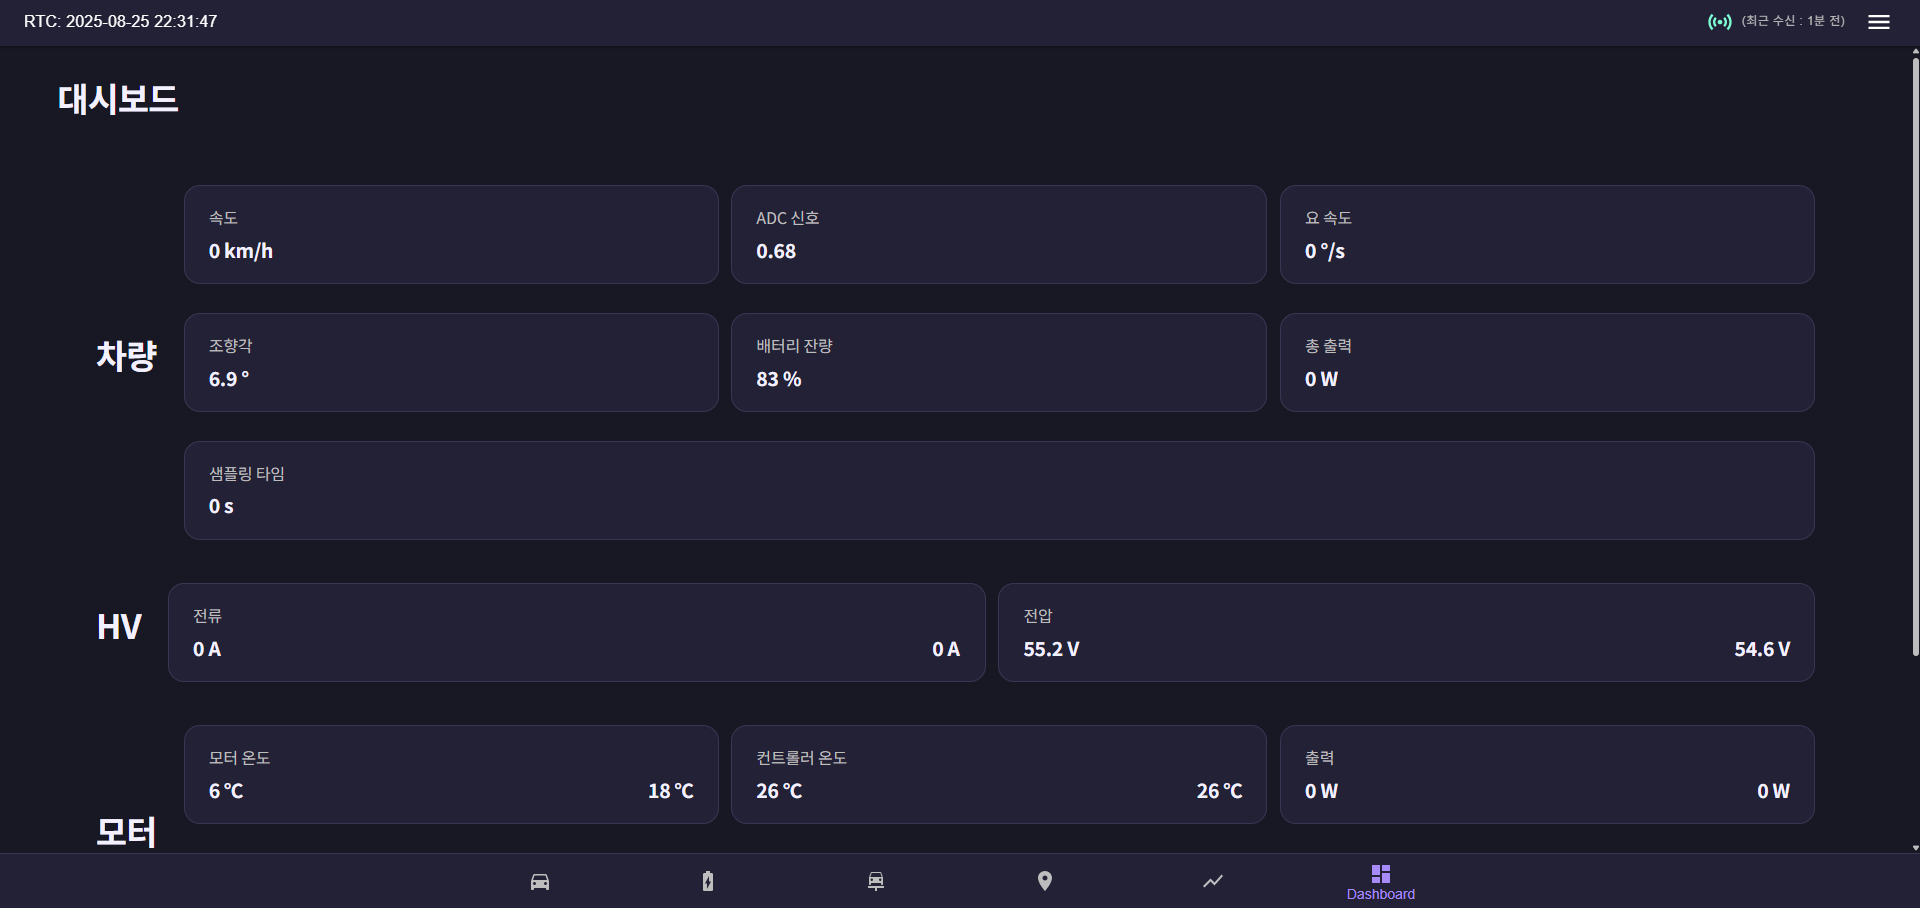Viewport: 1920px width, 908px height.
Task: Select the HV 전압 voltage card
Action: click(1405, 632)
